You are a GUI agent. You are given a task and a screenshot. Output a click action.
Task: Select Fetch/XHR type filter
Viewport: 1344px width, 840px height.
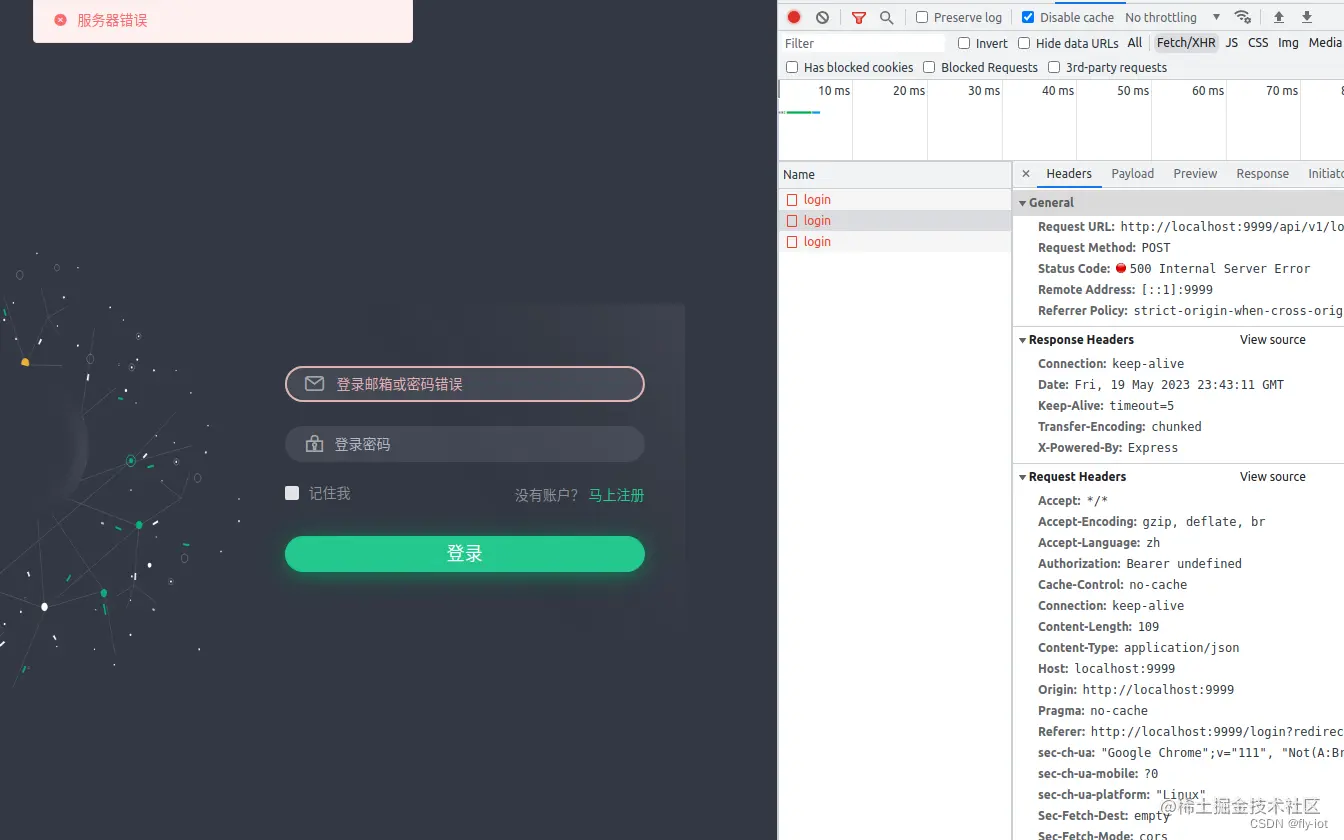(x=1186, y=43)
